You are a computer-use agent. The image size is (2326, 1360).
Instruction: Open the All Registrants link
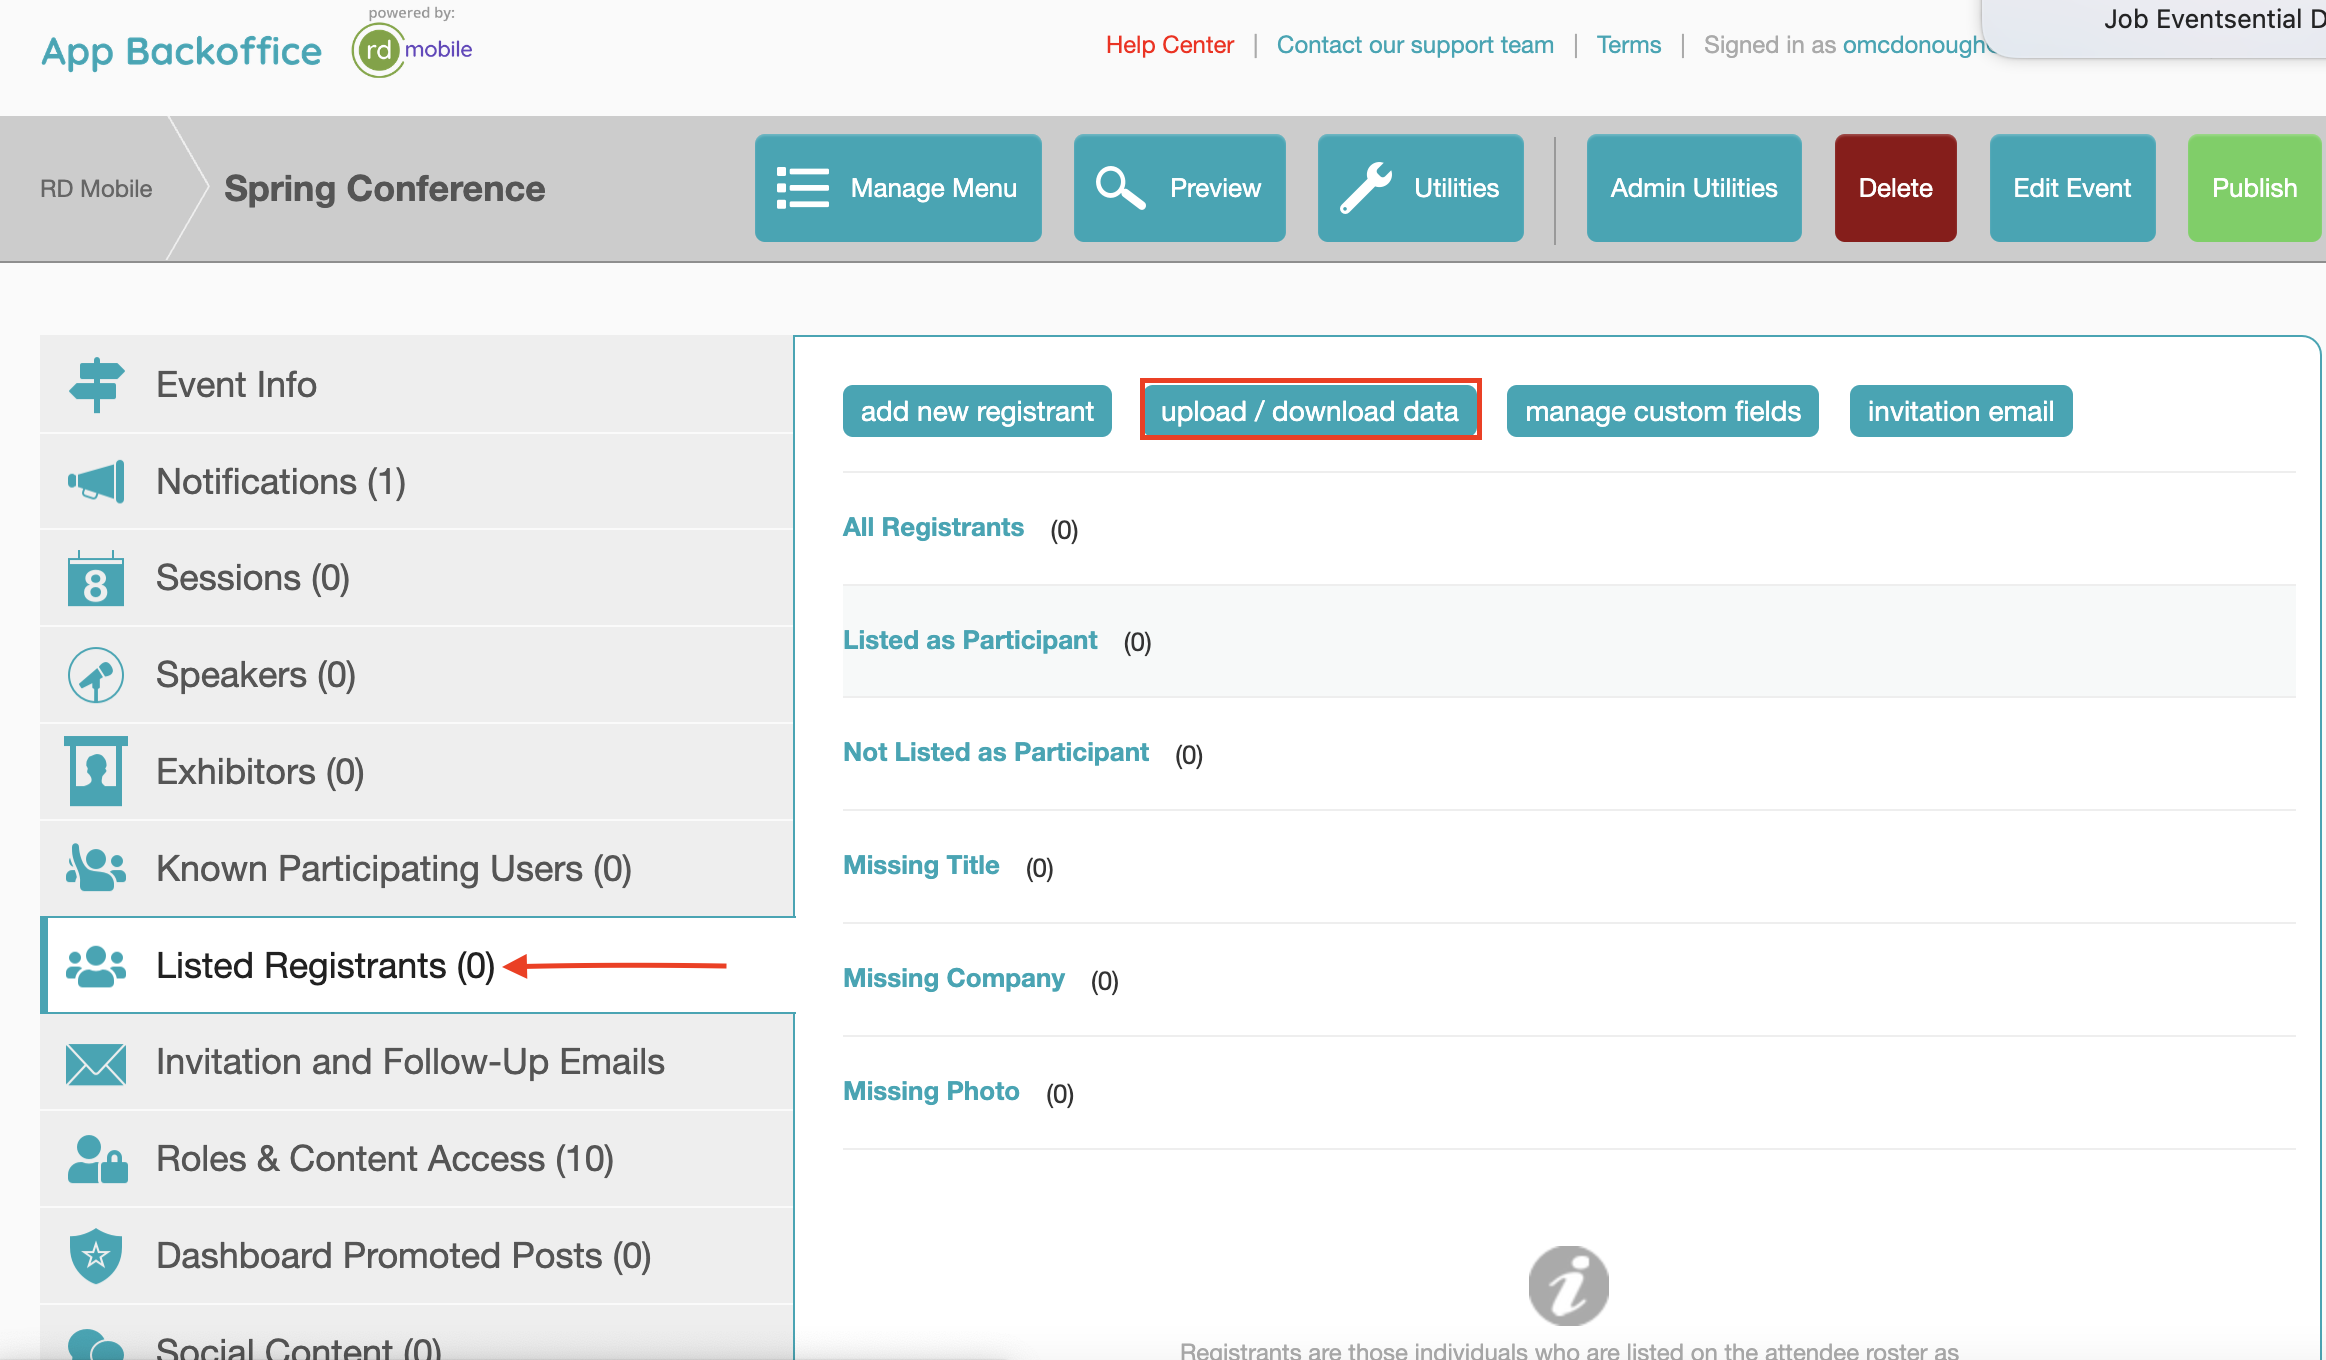(933, 527)
